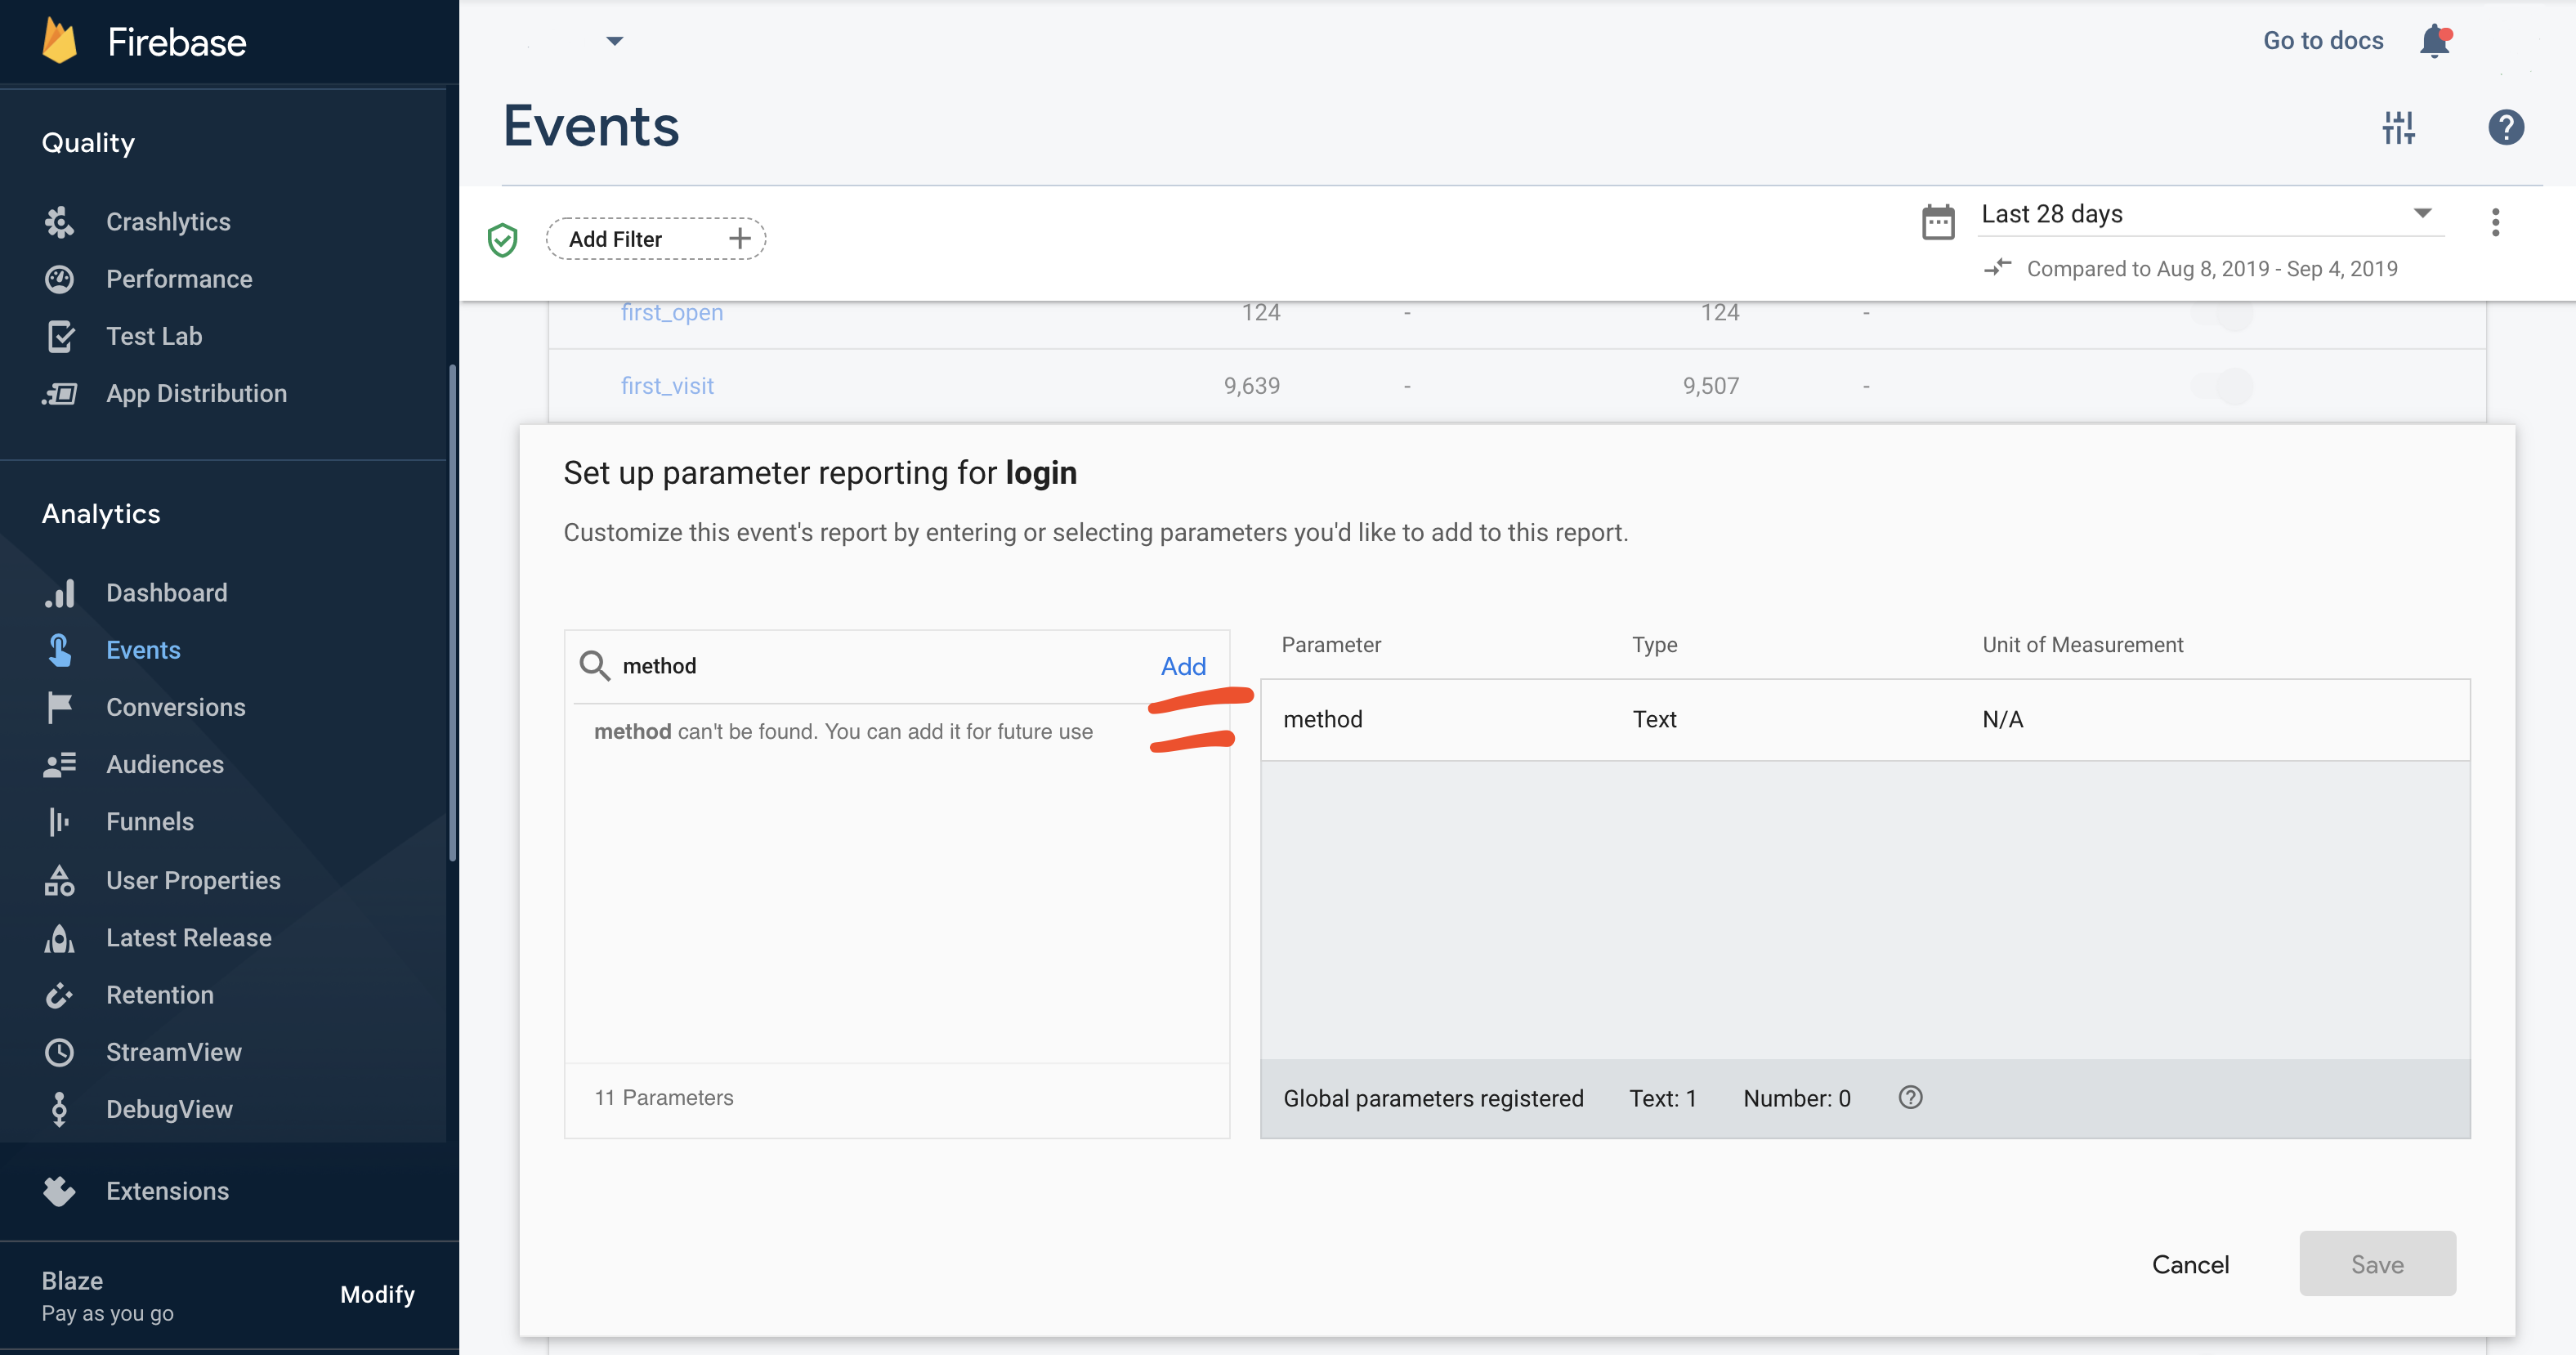Image resolution: width=2576 pixels, height=1355 pixels.
Task: Select Funnels from Analytics menu
Action: pyautogui.click(x=150, y=820)
